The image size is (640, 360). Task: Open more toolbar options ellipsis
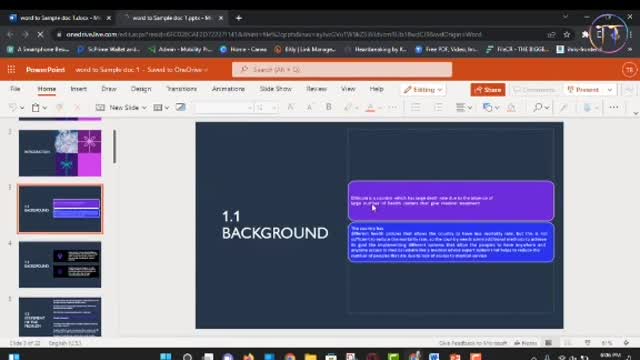point(613,107)
